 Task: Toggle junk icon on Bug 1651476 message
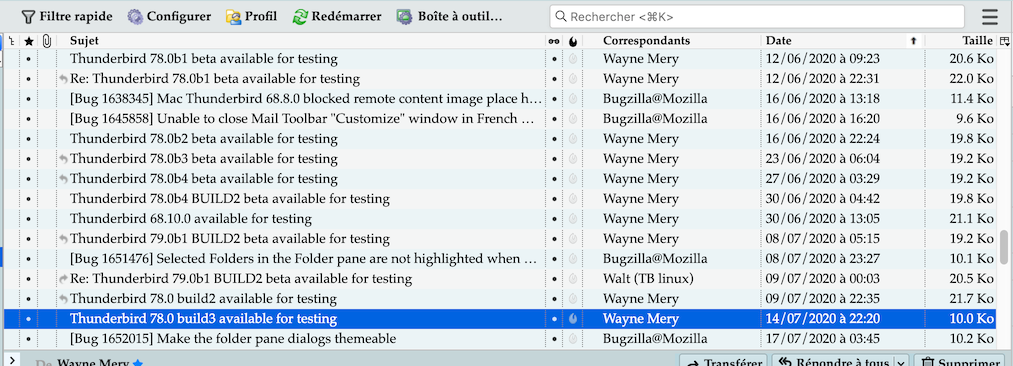(572, 259)
